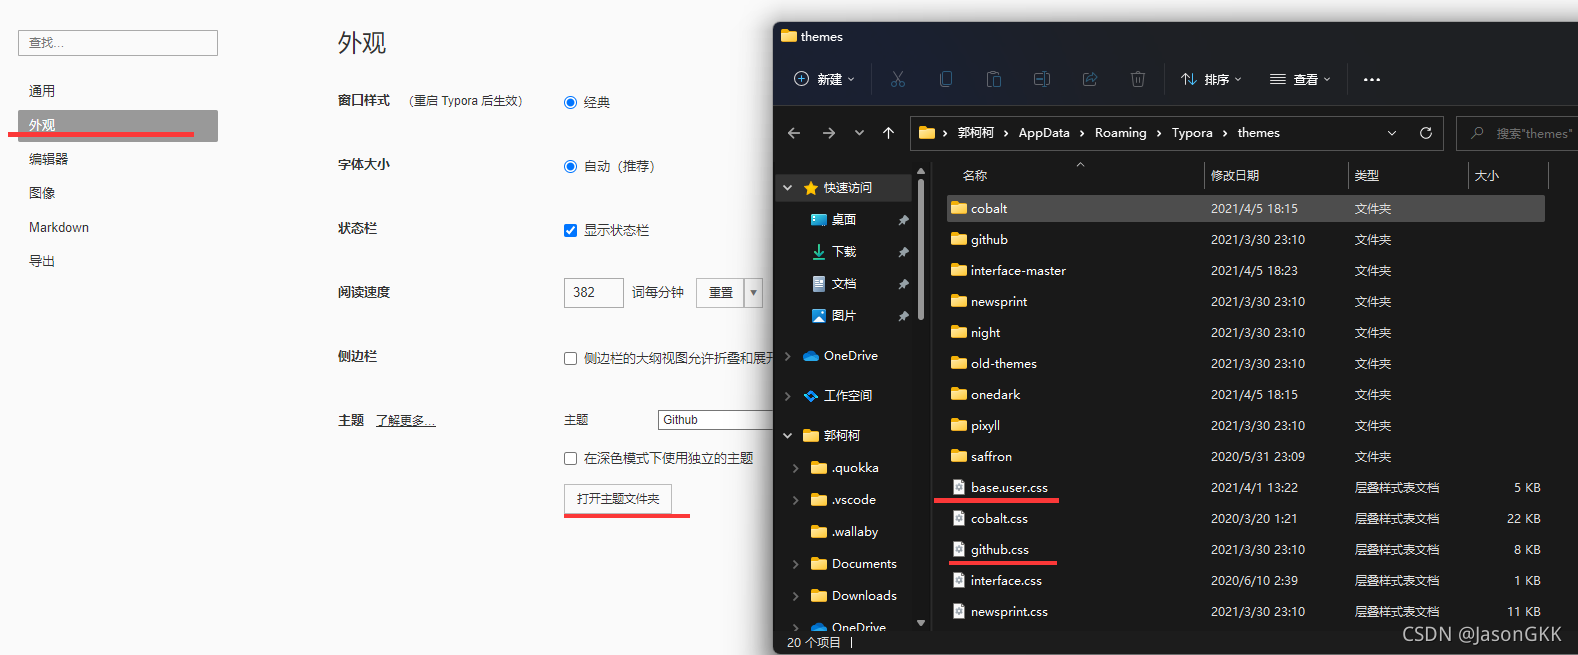Open the 重置 dropdown arrow beside reading speed
This screenshot has width=1578, height=655.
pos(754,292)
